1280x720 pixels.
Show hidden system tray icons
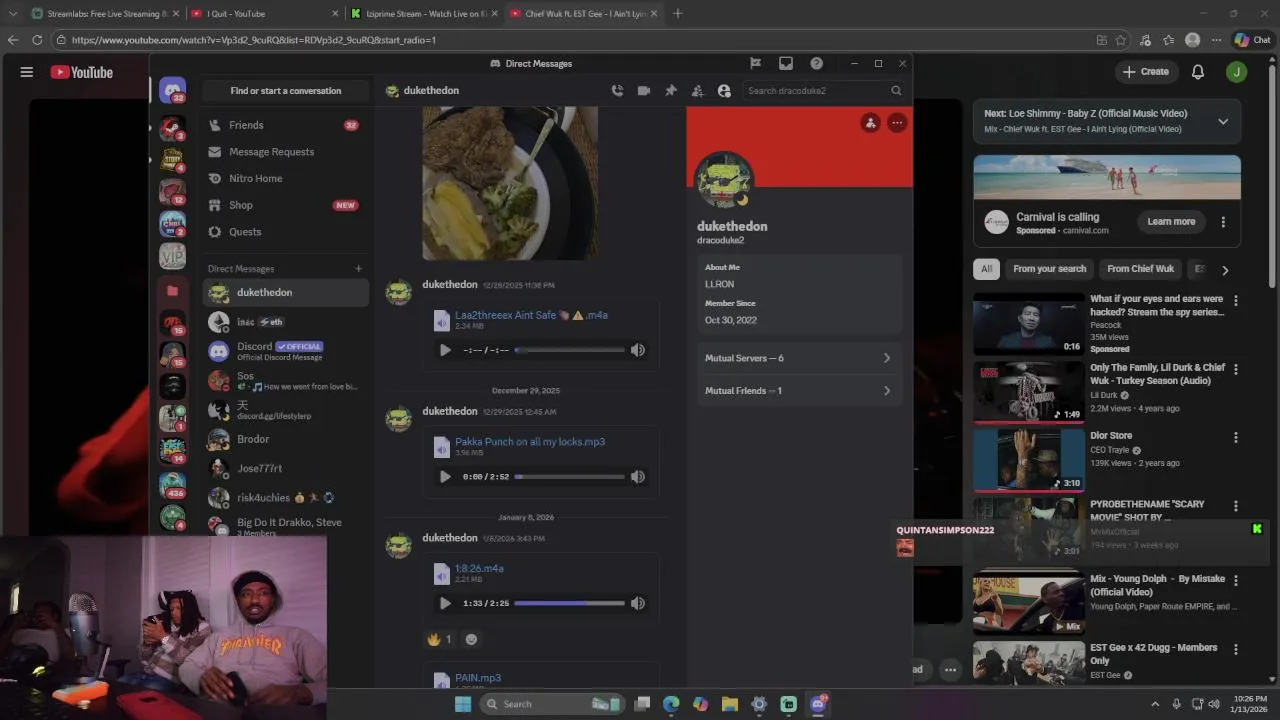click(1155, 704)
